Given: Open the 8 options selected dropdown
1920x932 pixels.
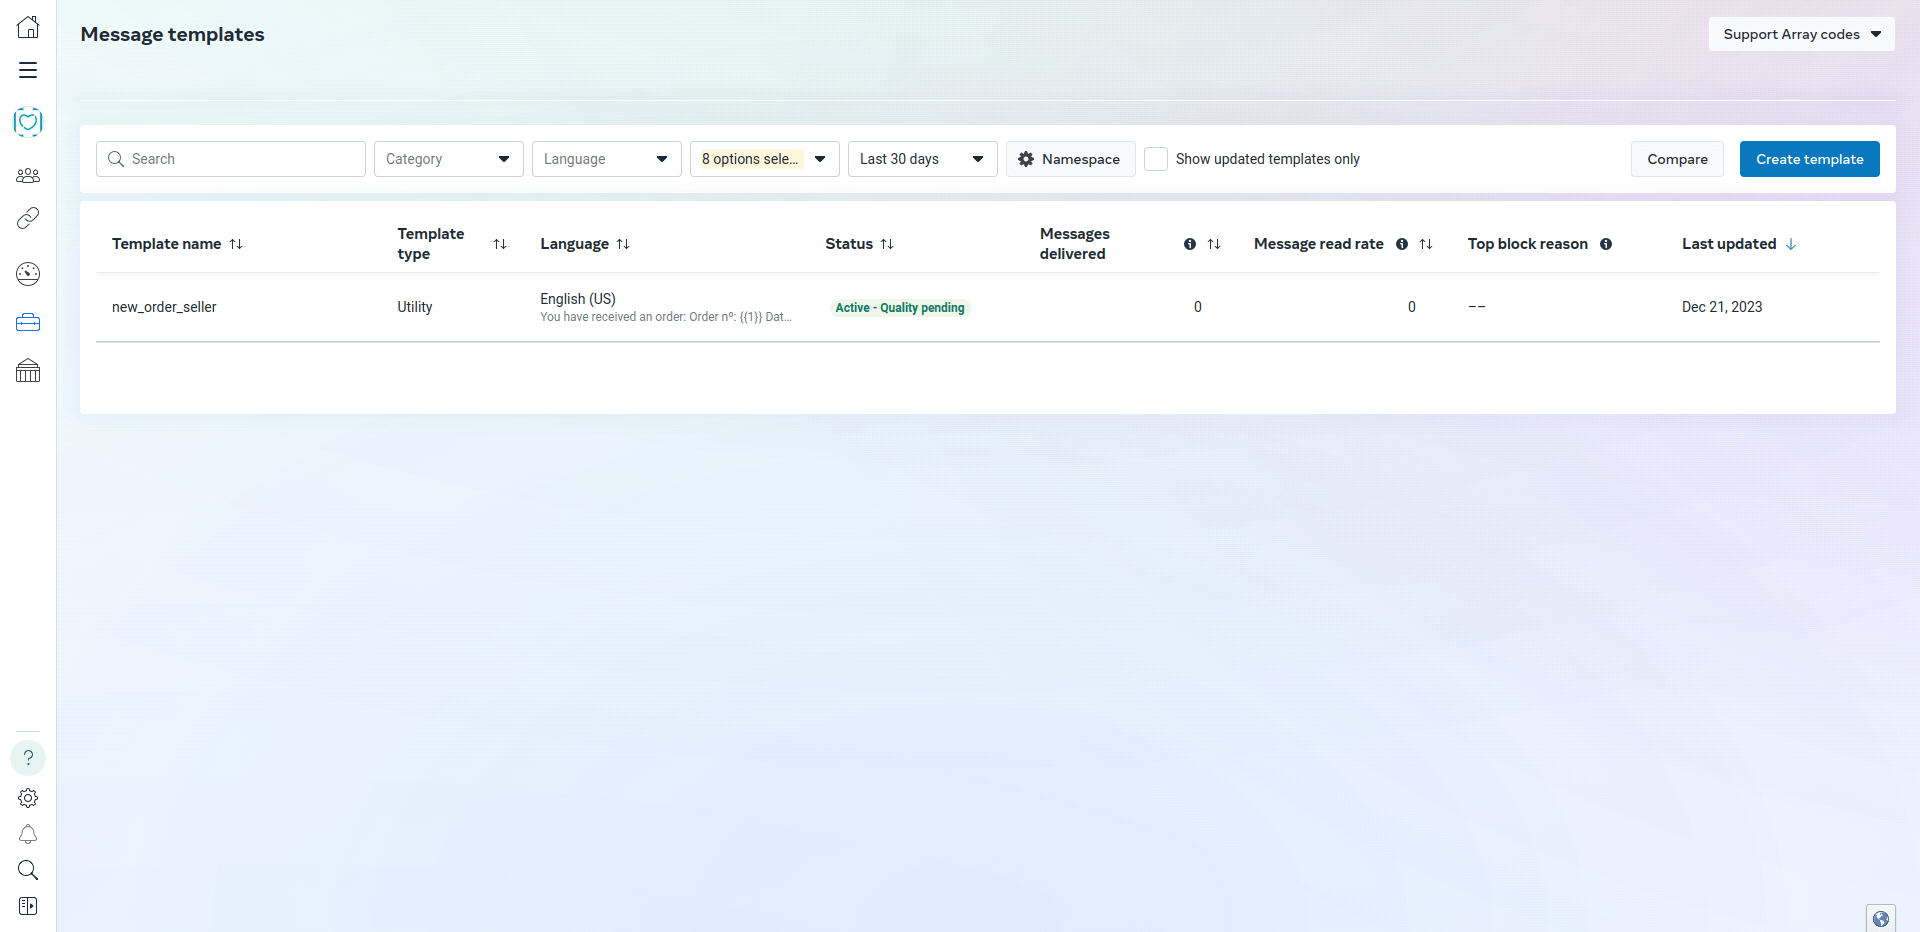Looking at the screenshot, I should coord(765,159).
